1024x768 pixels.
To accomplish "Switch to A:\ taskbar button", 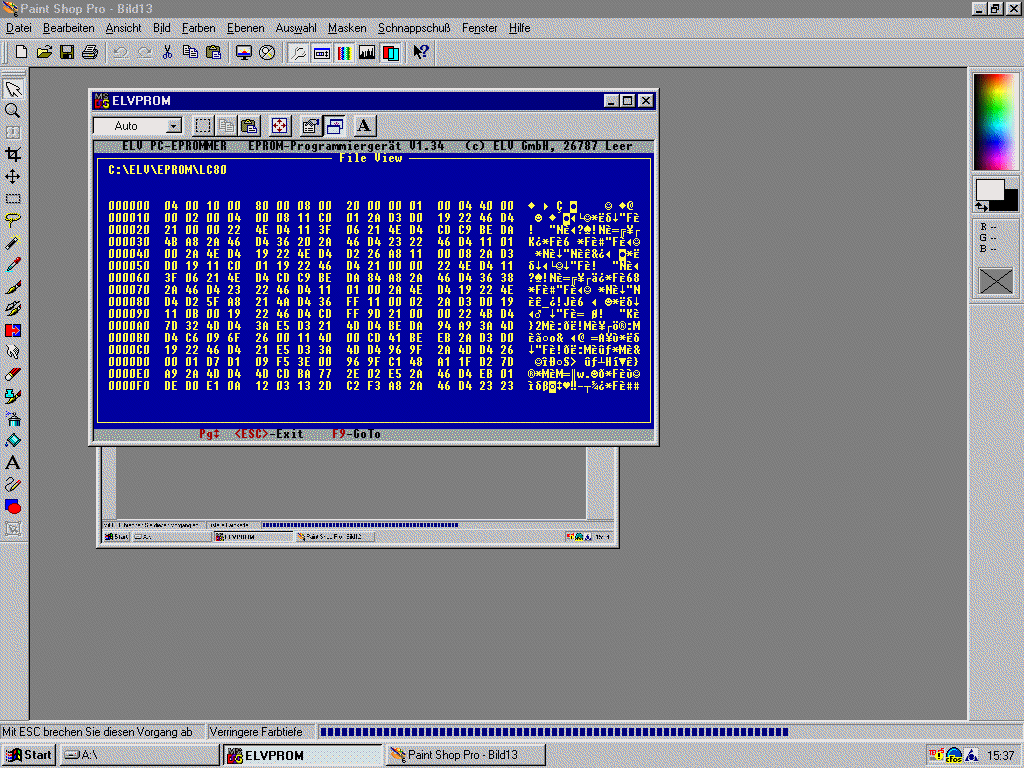I will tap(140, 755).
